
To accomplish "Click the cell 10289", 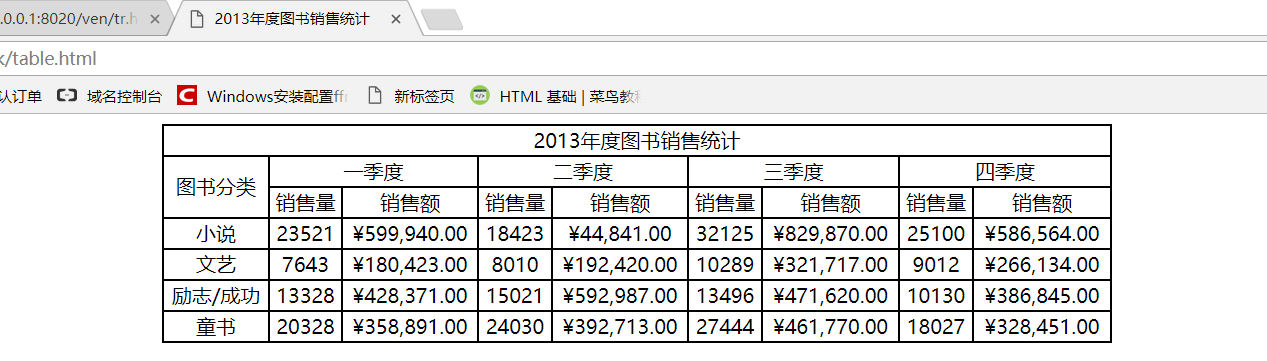I will [x=726, y=265].
